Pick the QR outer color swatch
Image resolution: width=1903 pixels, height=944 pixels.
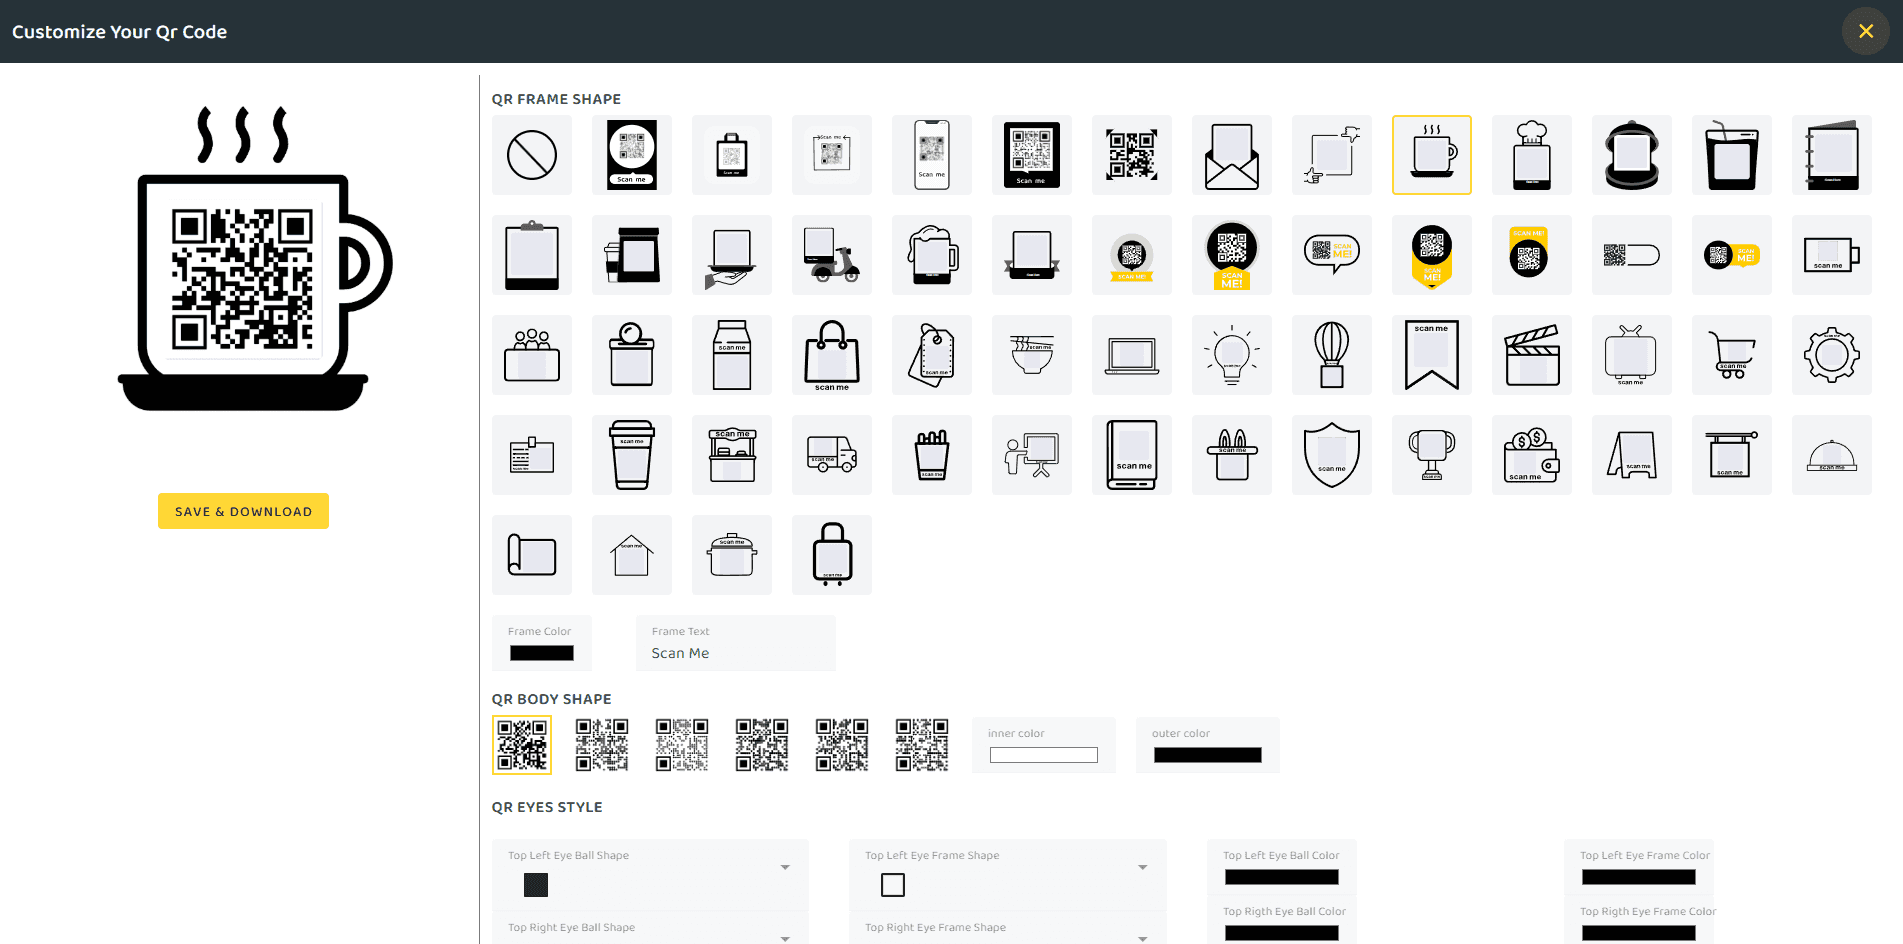tap(1208, 755)
